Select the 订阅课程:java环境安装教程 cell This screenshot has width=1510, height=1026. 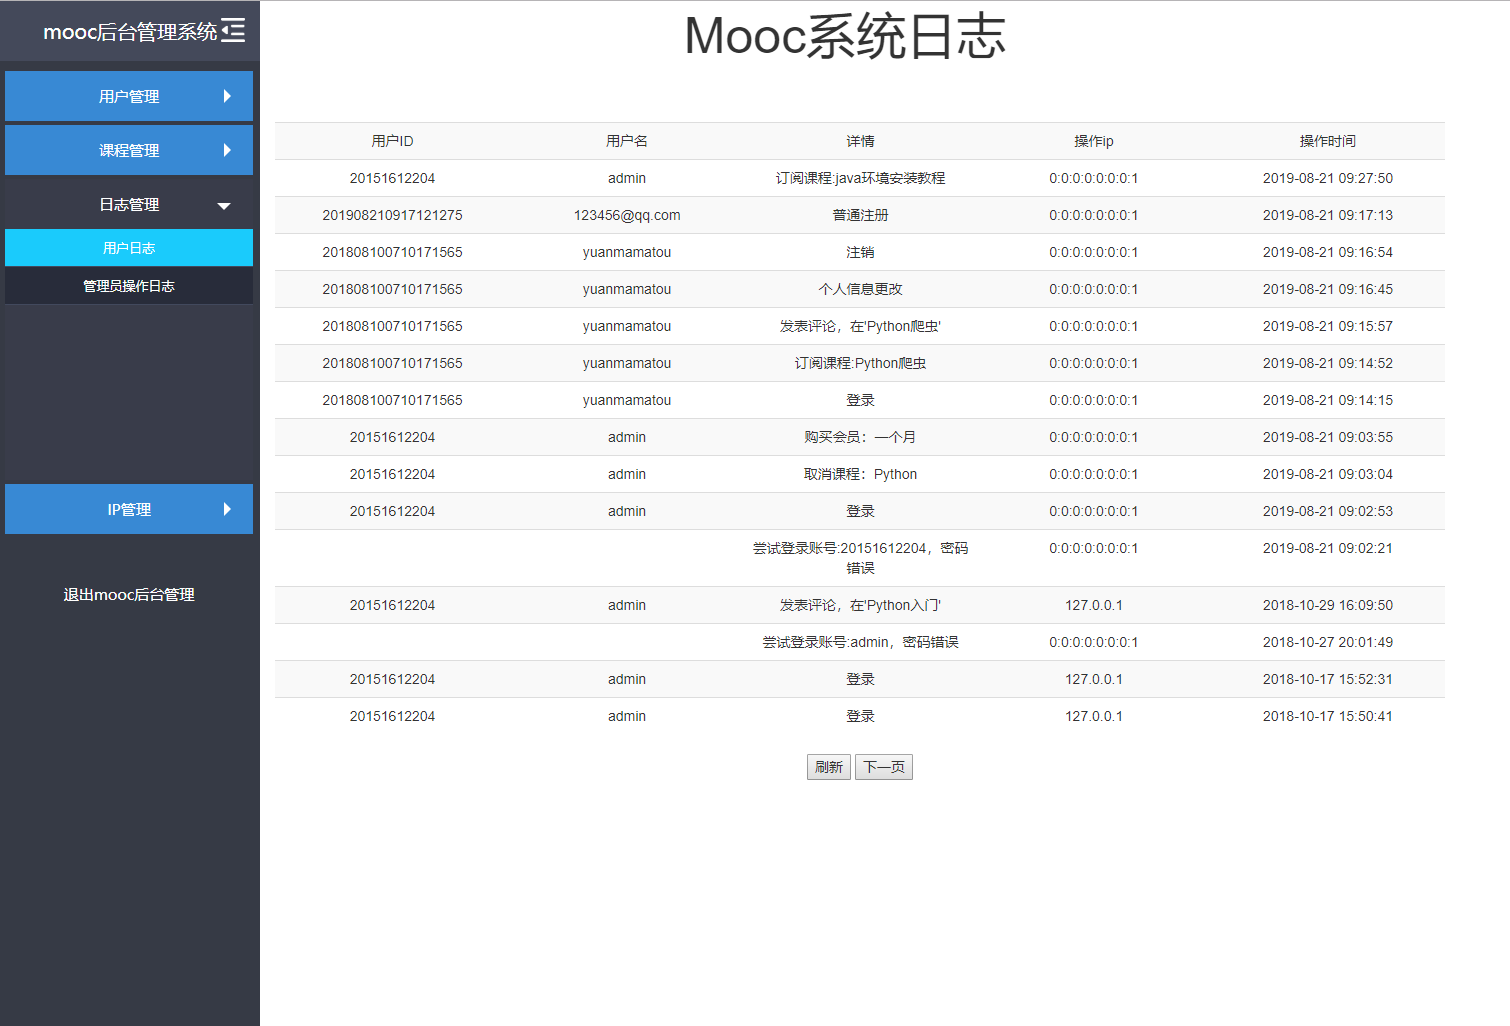click(x=860, y=178)
